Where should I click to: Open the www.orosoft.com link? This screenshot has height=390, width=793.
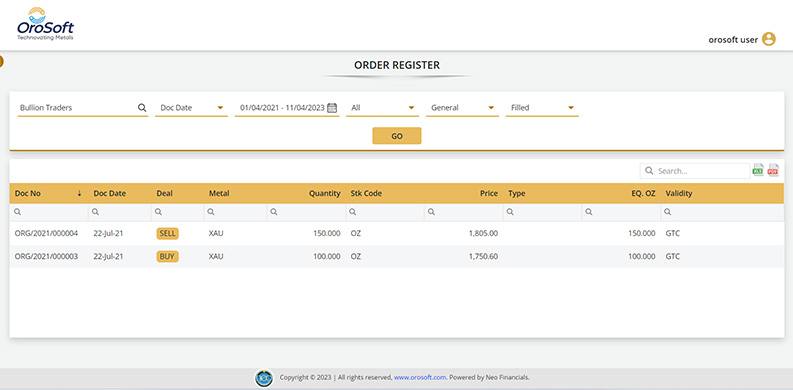point(420,377)
